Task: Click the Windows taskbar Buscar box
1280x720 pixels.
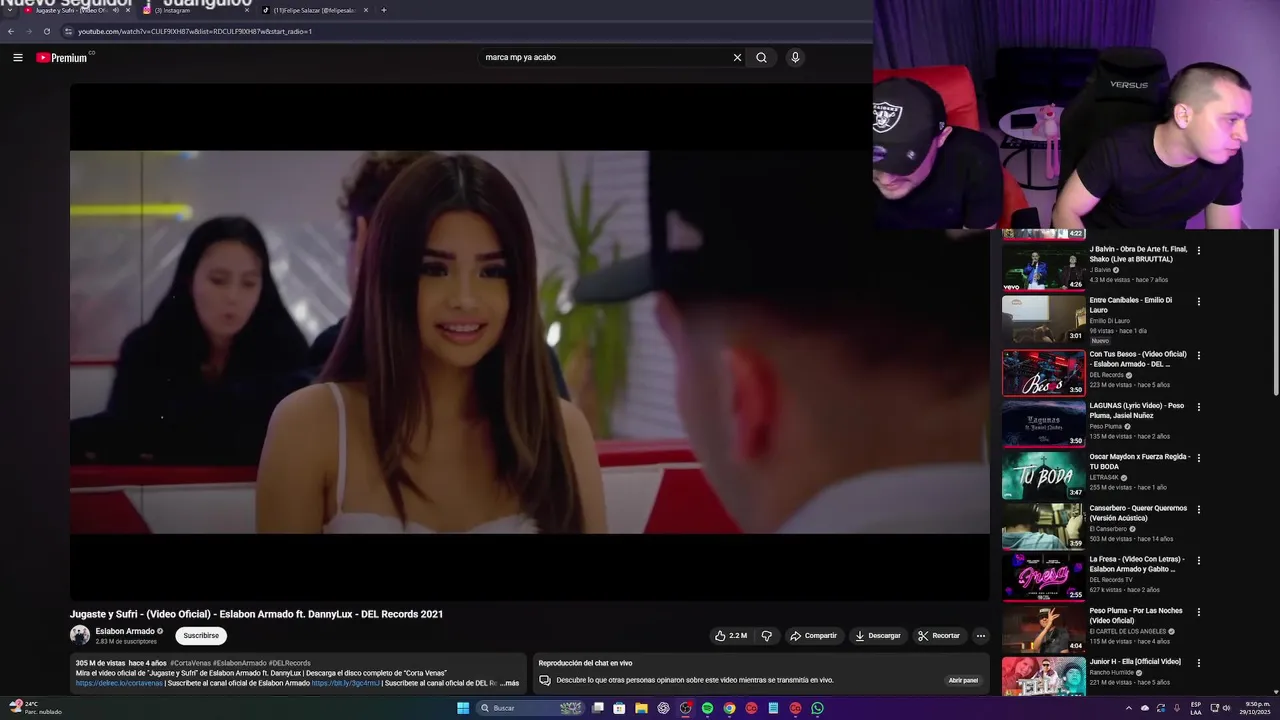Action: 529,708
